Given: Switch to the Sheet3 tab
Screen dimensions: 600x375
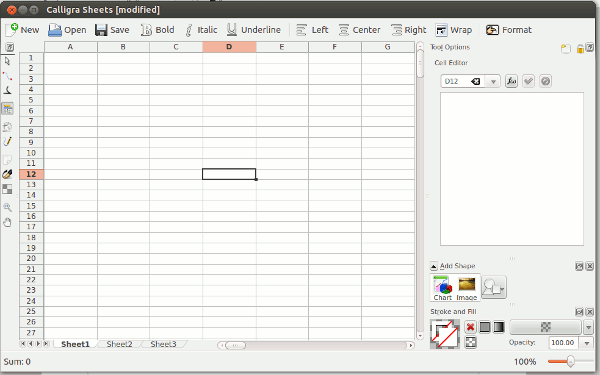Looking at the screenshot, I should (163, 344).
